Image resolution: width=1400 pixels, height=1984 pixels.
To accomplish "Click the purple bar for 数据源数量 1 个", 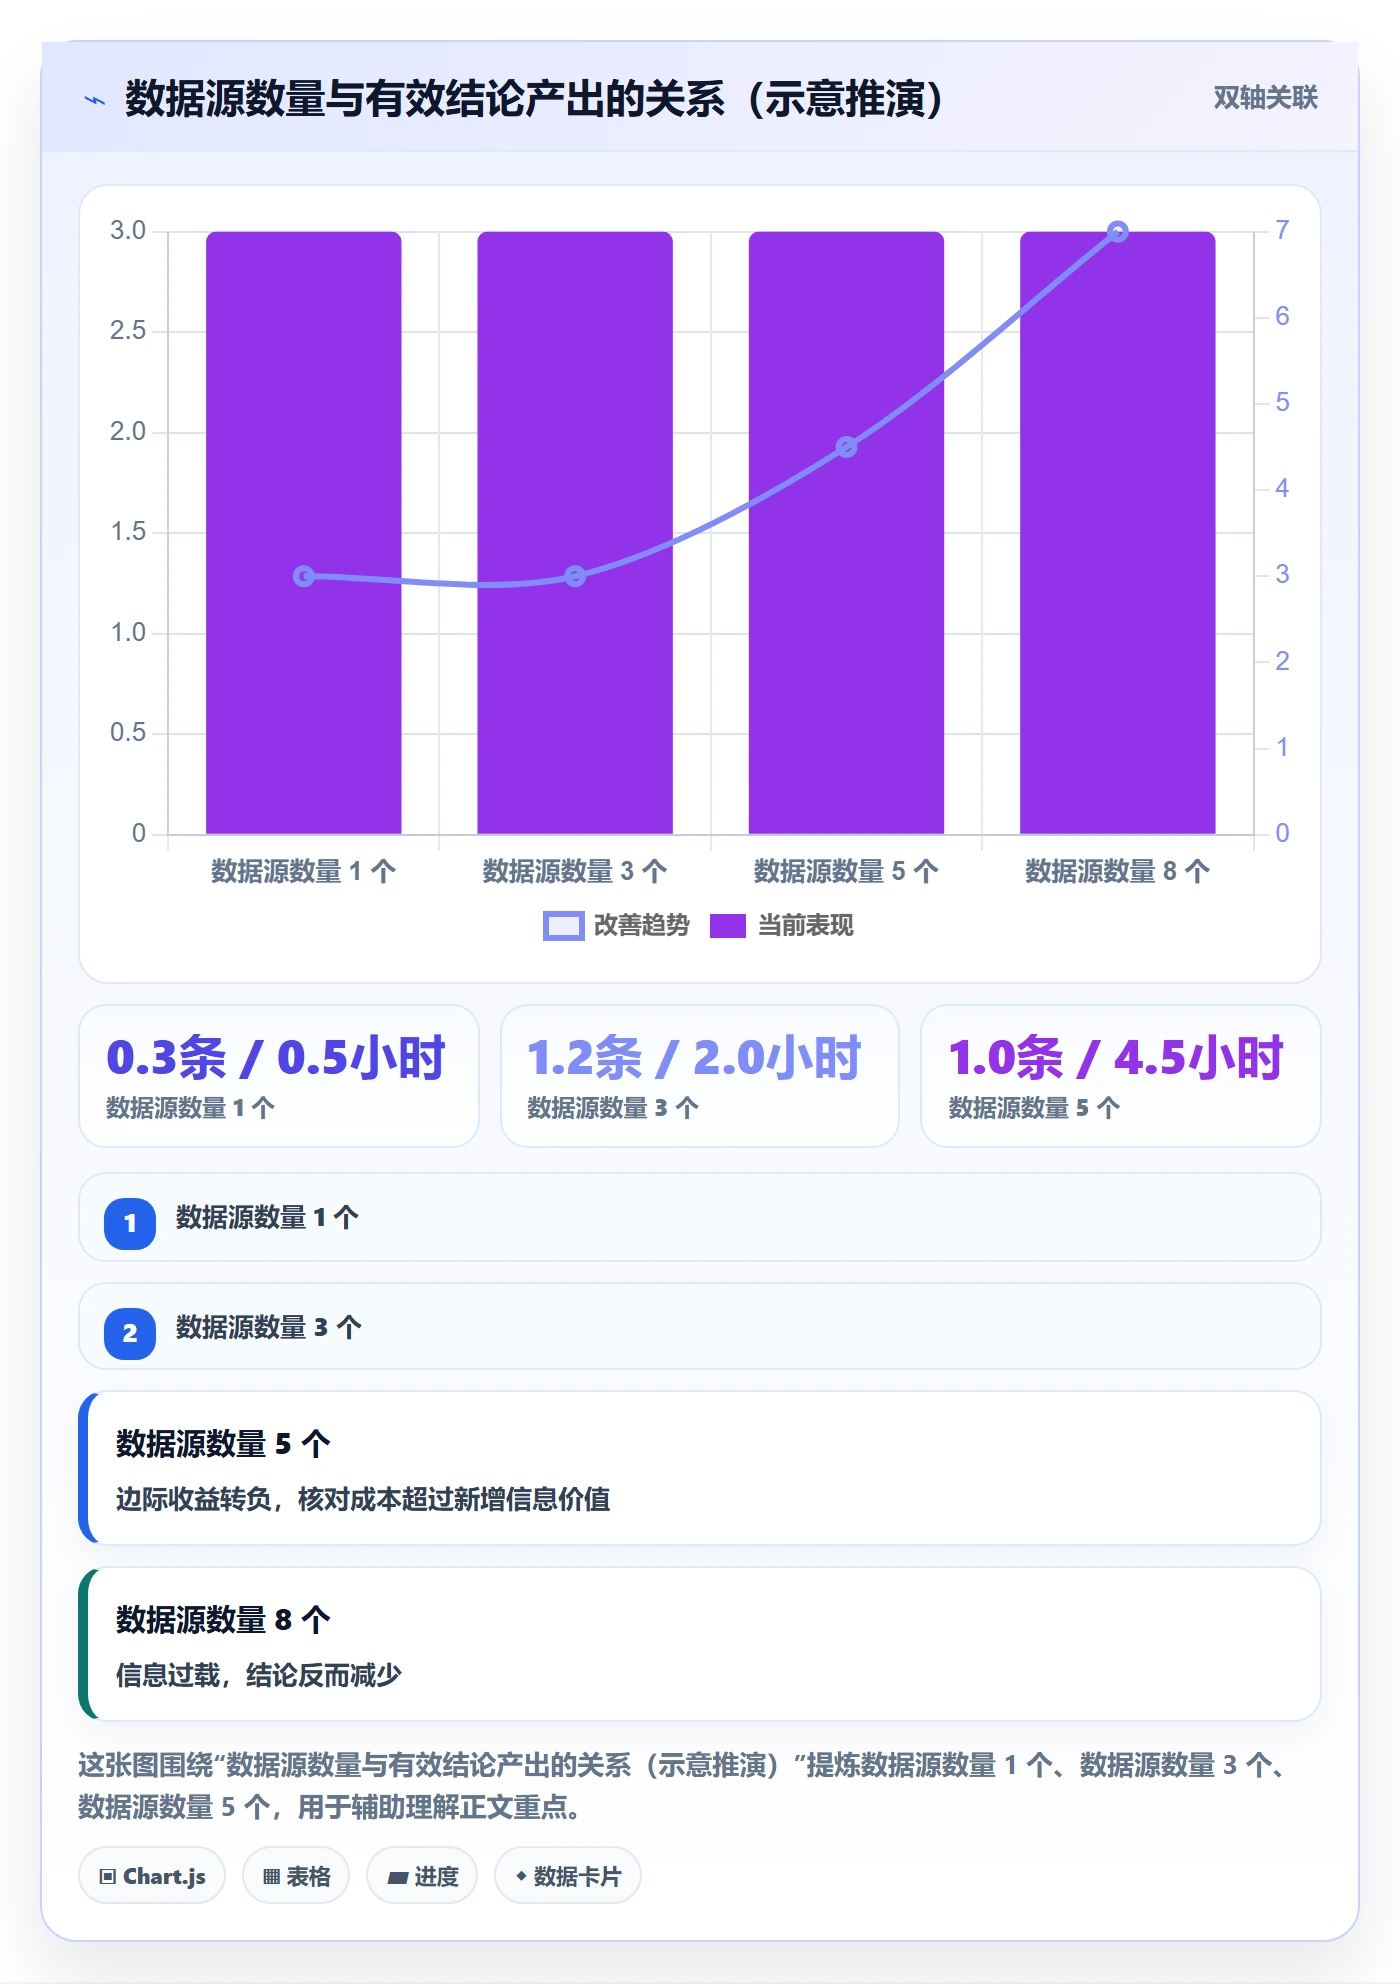I will (304, 533).
